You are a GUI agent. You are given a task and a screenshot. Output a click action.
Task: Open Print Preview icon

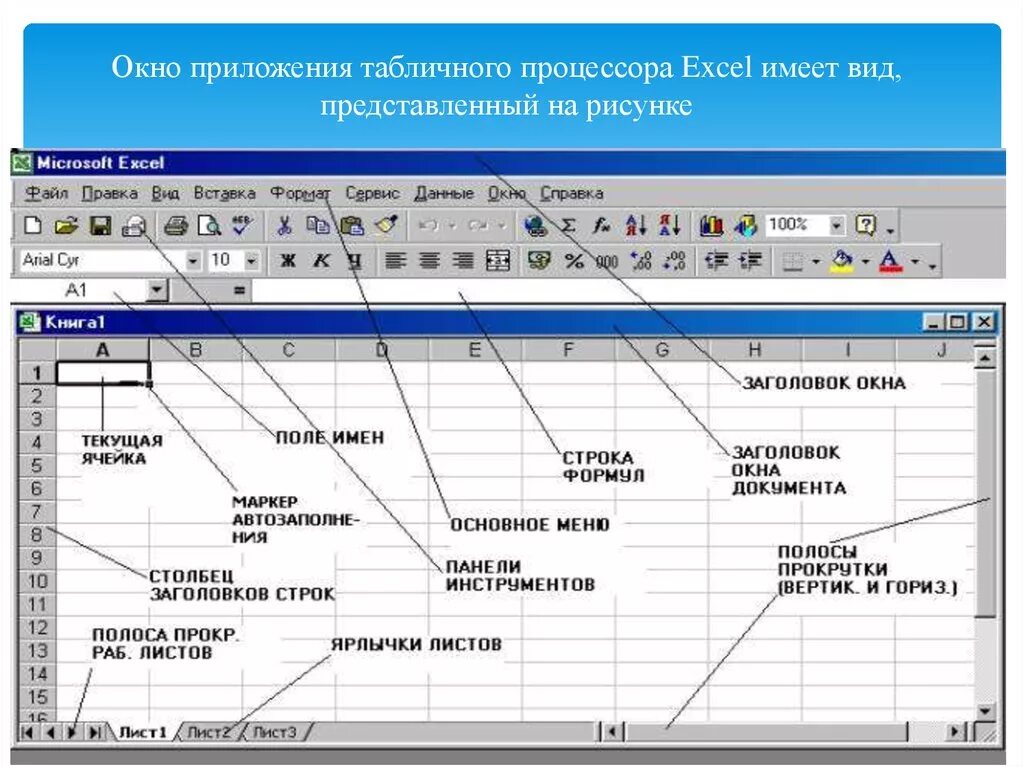tap(209, 226)
